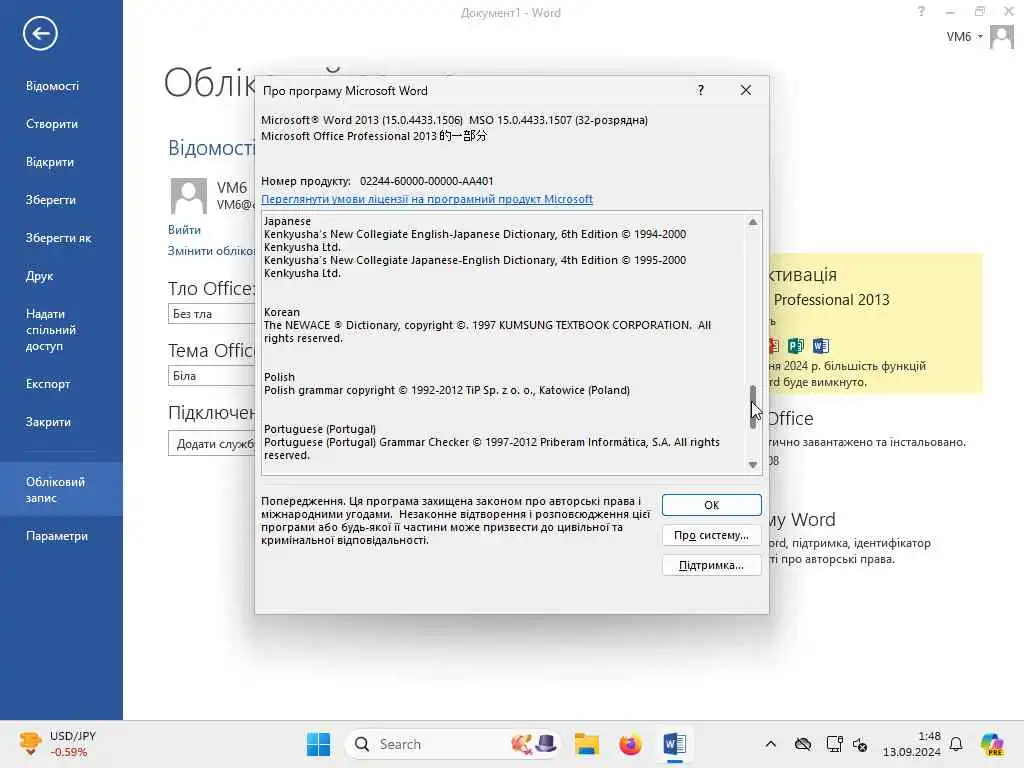
Task: Open the Тло Office dropdown
Action: (211, 314)
